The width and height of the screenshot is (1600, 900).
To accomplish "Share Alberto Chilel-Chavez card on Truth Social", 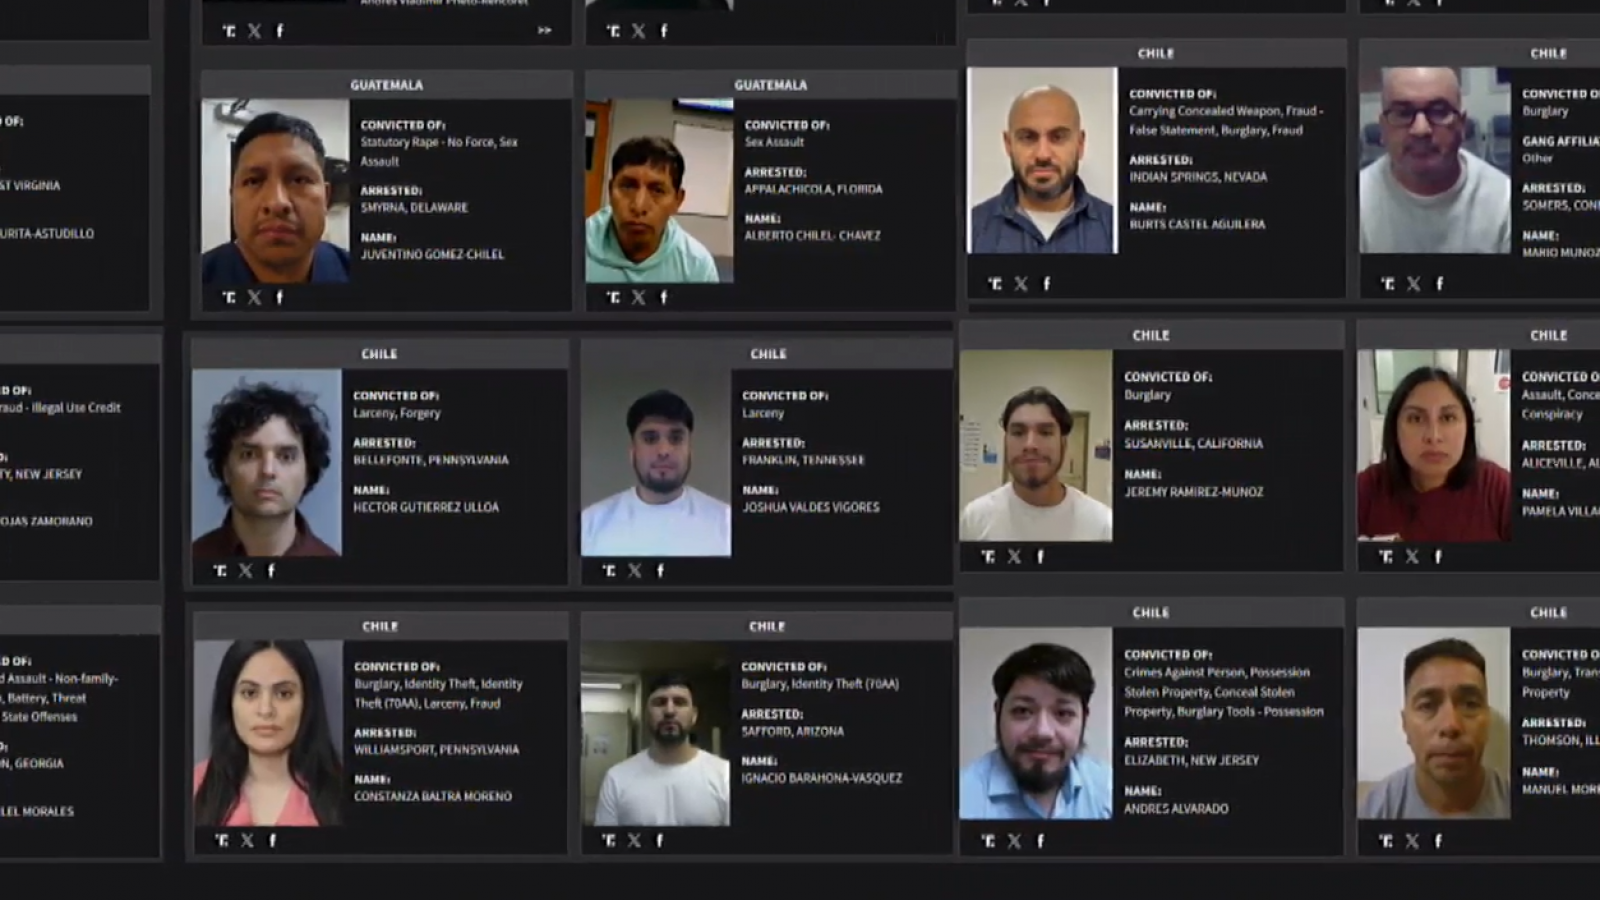I will [x=613, y=297].
